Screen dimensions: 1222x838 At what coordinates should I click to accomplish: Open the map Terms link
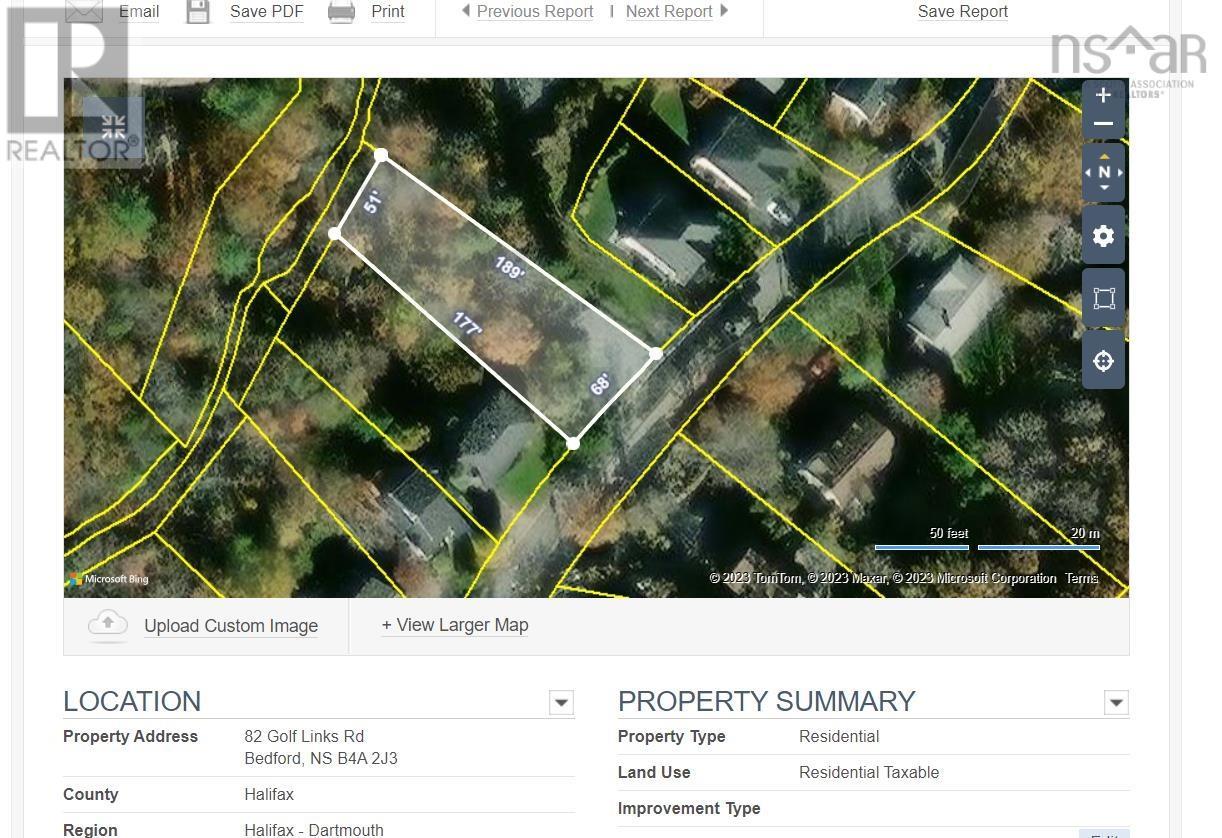(x=1081, y=578)
